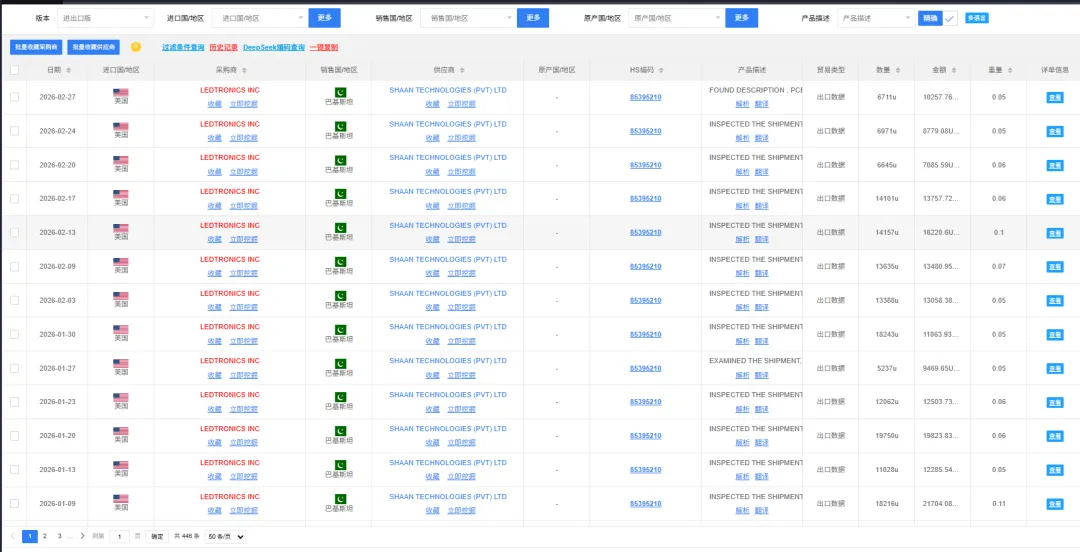The height and width of the screenshot is (552, 1080).
Task: Click the previous page arrow
Action: point(12,535)
